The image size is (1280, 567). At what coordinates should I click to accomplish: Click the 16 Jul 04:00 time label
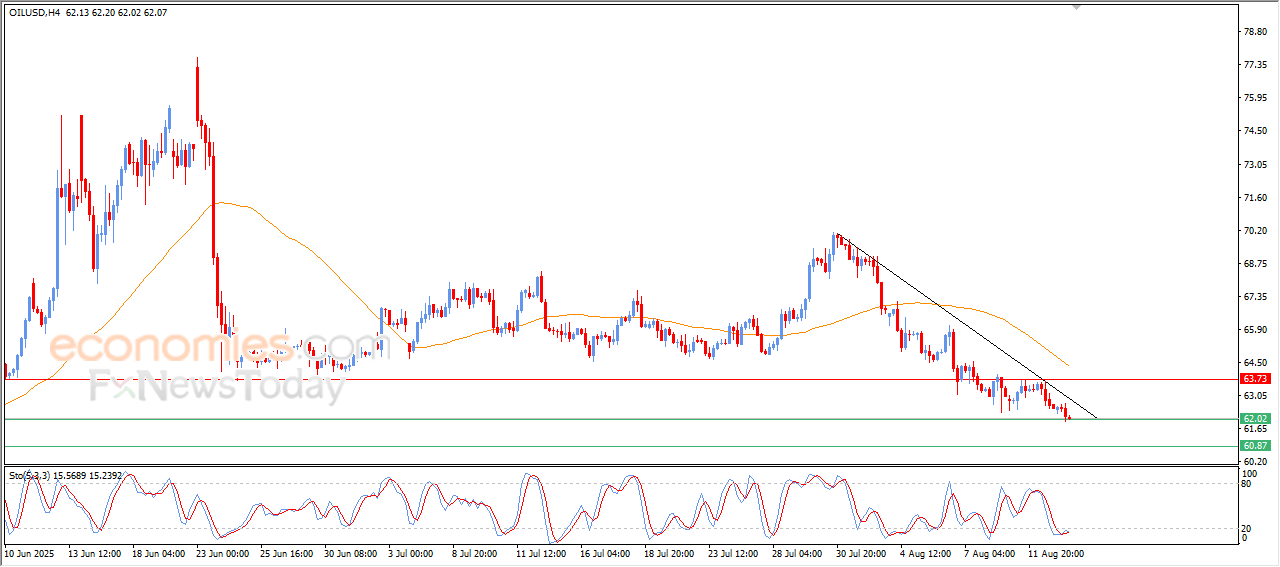point(606,552)
